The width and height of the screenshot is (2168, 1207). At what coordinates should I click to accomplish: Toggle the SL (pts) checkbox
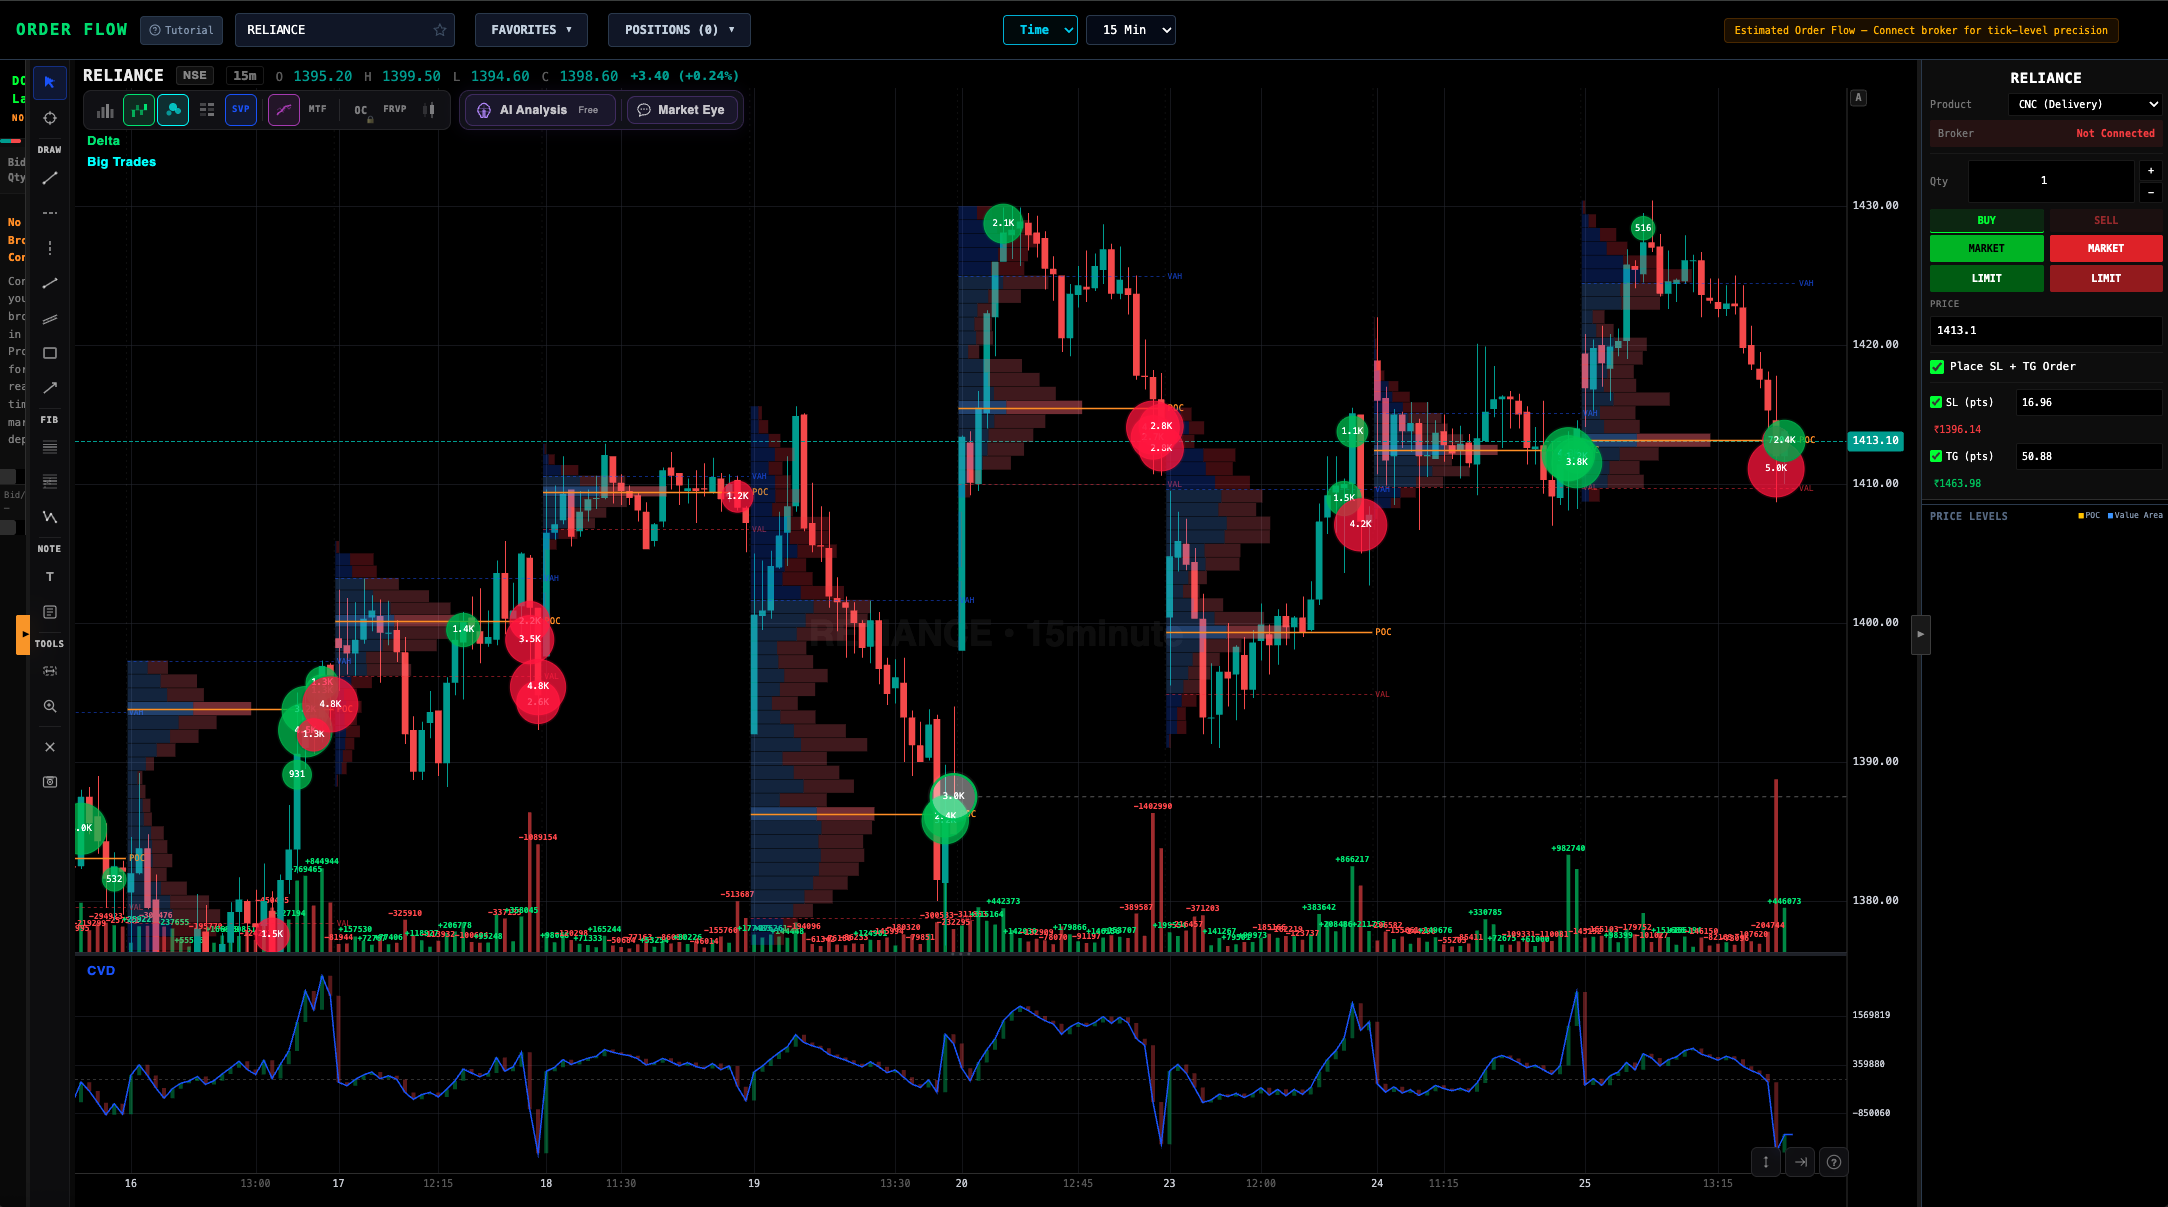[1936, 402]
